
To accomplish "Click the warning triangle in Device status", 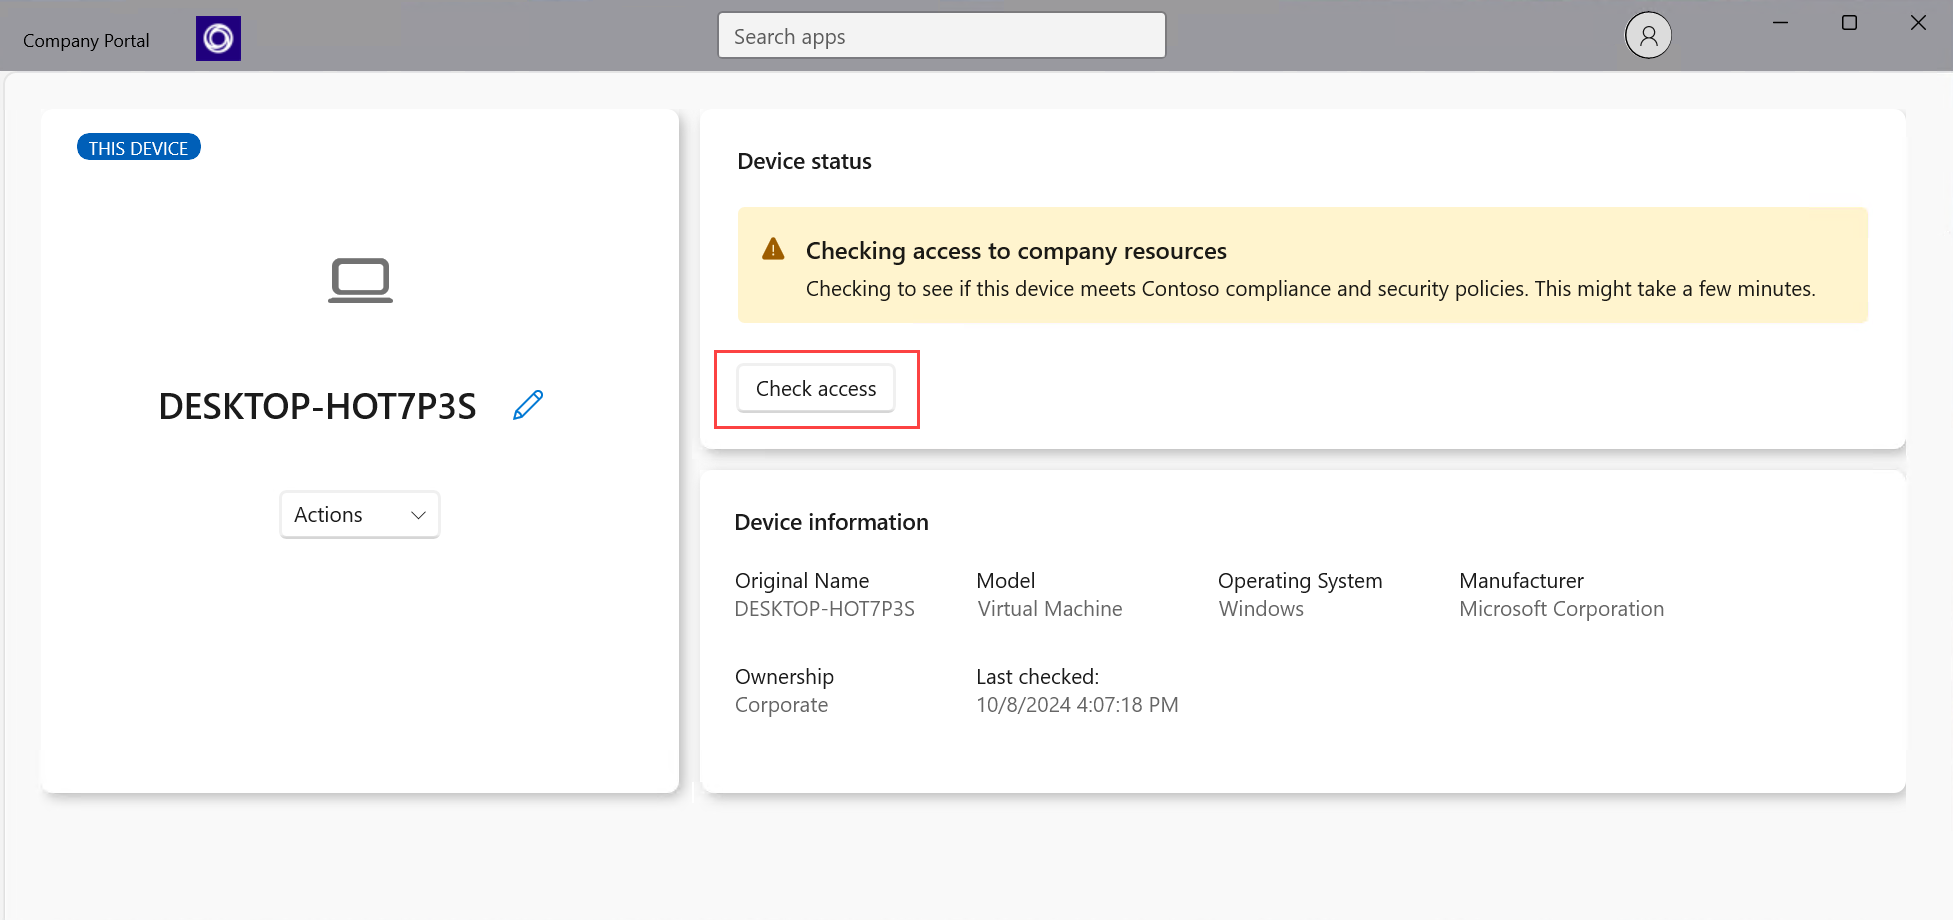I will (773, 249).
